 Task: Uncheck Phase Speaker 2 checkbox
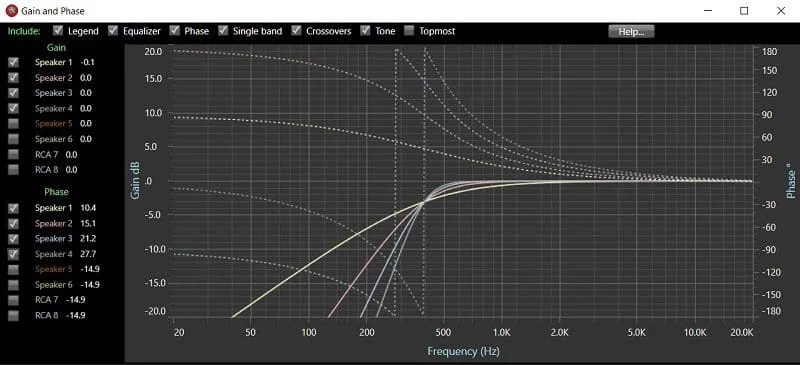[x=13, y=223]
